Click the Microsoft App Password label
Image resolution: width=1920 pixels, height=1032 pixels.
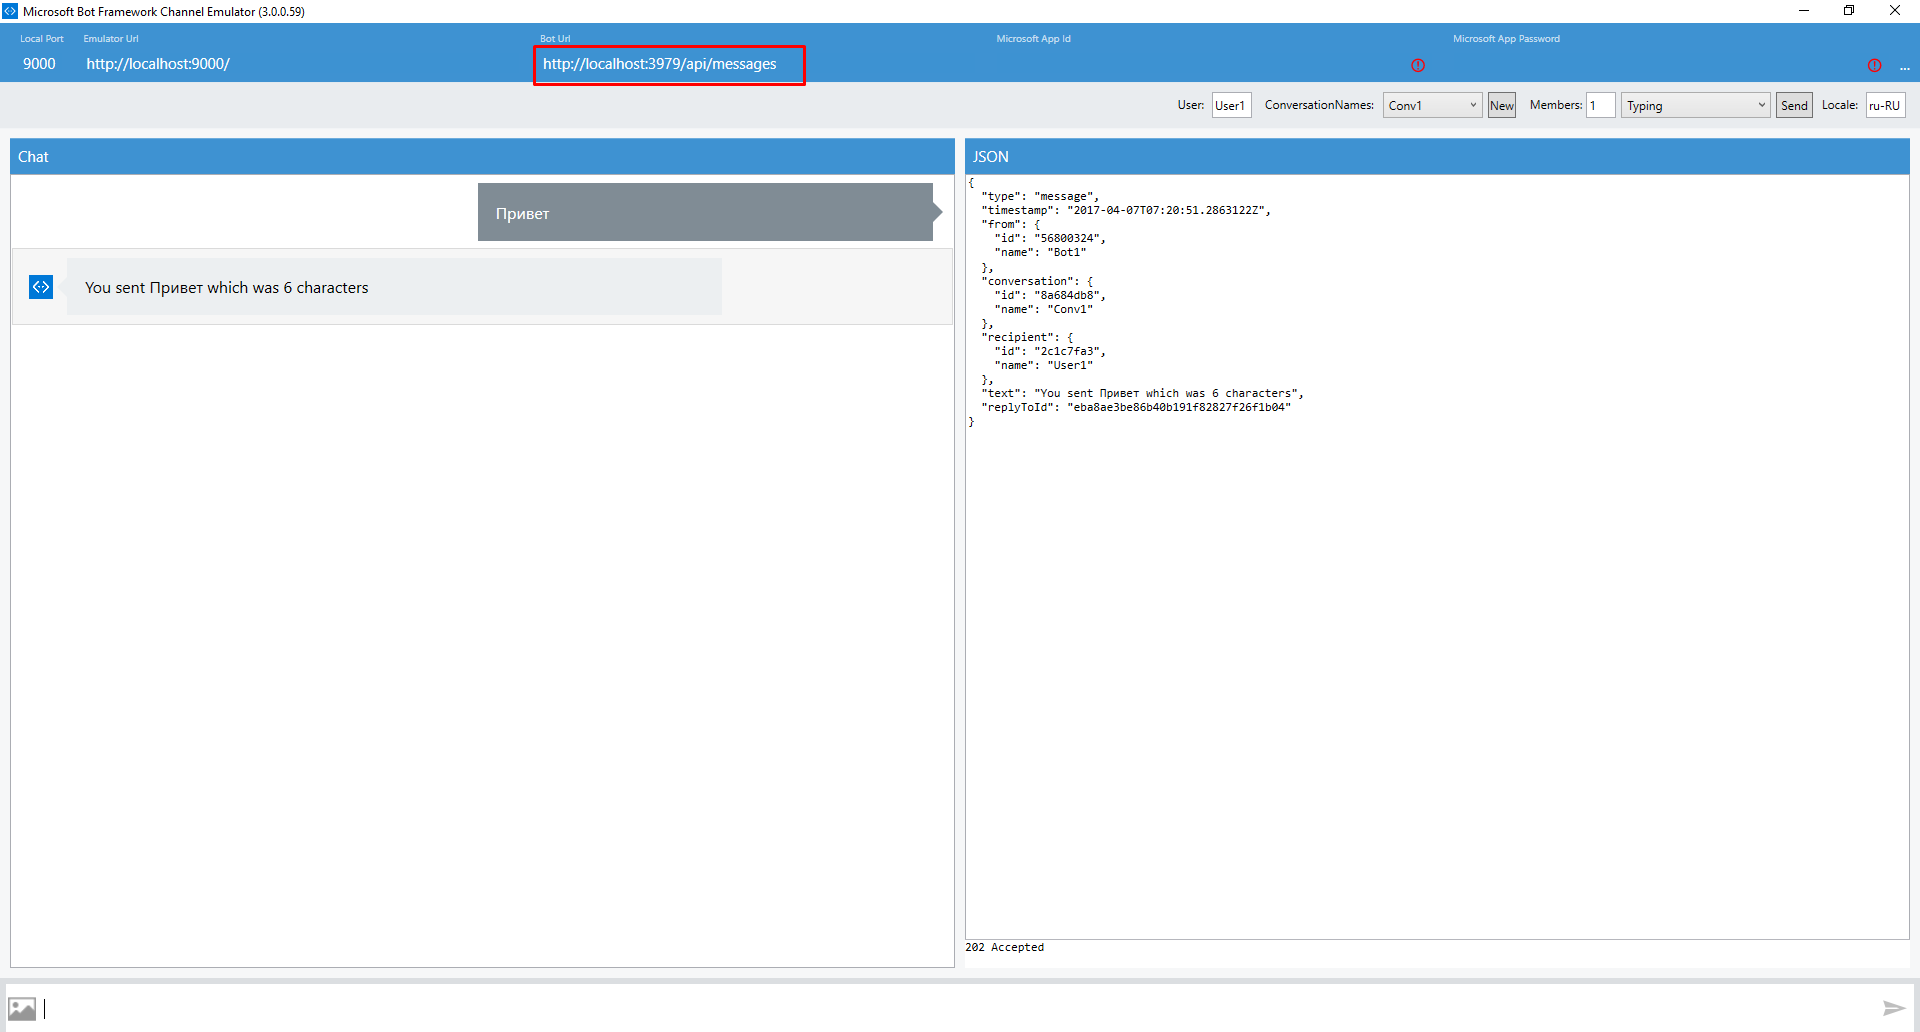point(1506,39)
